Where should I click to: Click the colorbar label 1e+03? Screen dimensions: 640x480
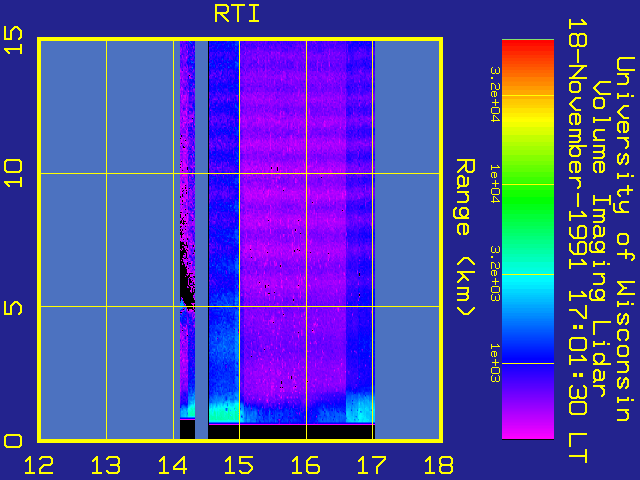tap(494, 363)
